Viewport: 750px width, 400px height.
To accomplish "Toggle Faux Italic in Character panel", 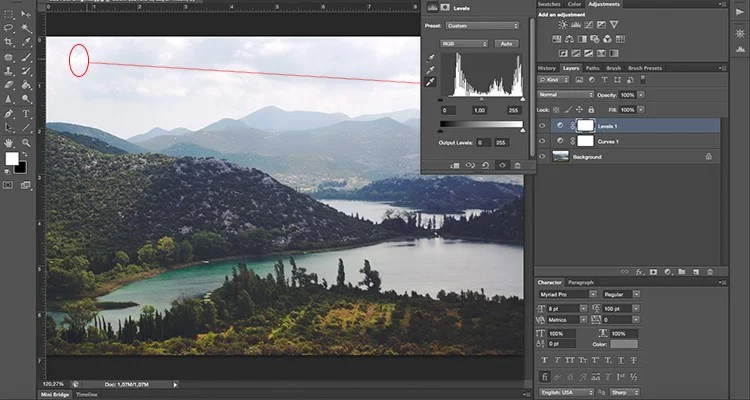I will 557,360.
